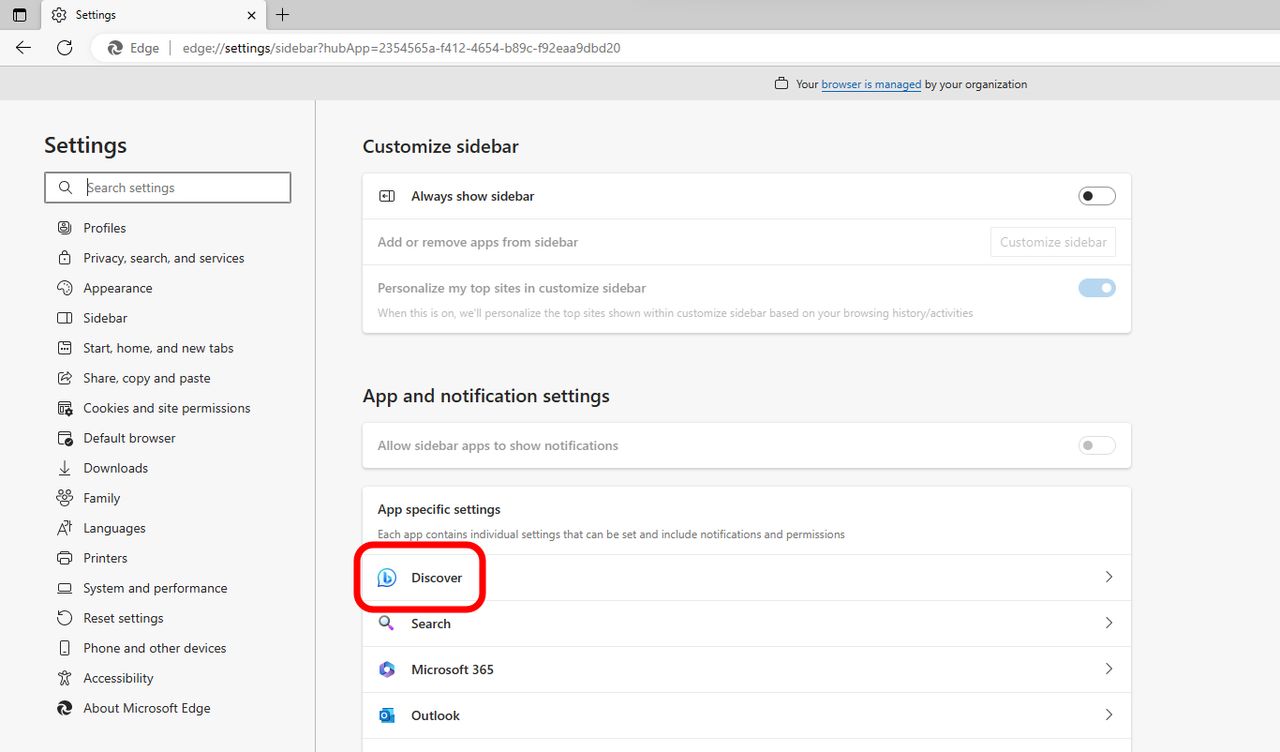
Task: Click the Languages icon
Action: (x=65, y=528)
